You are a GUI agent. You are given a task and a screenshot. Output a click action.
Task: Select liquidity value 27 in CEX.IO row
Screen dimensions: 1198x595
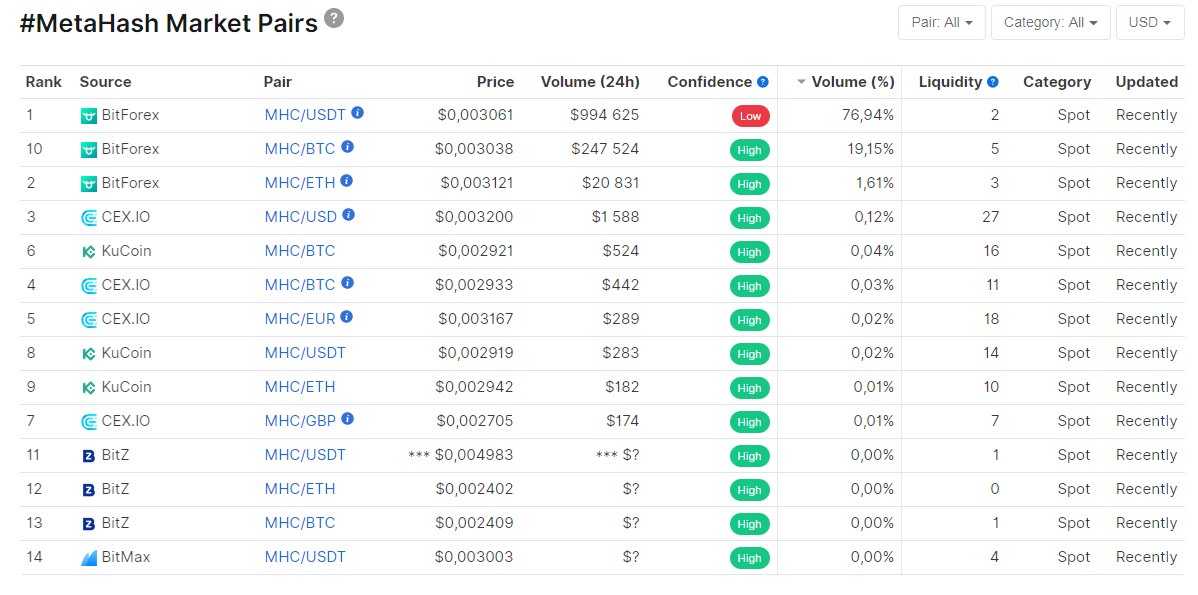click(x=990, y=216)
